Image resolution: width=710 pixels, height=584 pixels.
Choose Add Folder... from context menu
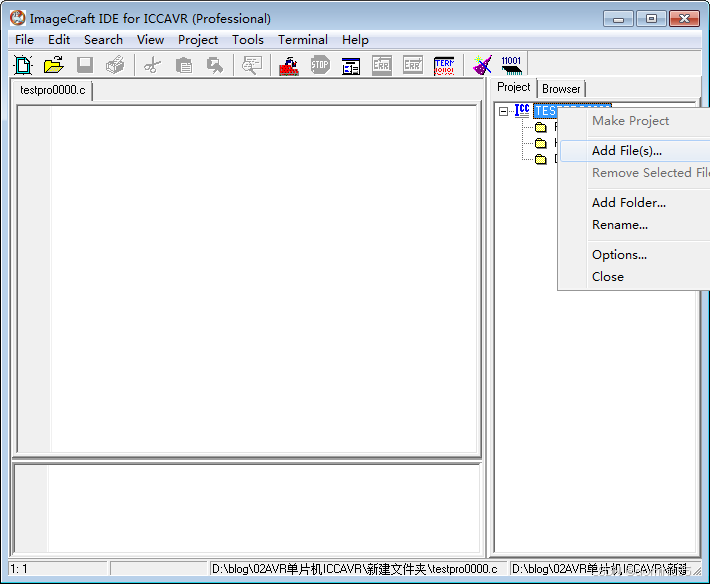click(635, 203)
